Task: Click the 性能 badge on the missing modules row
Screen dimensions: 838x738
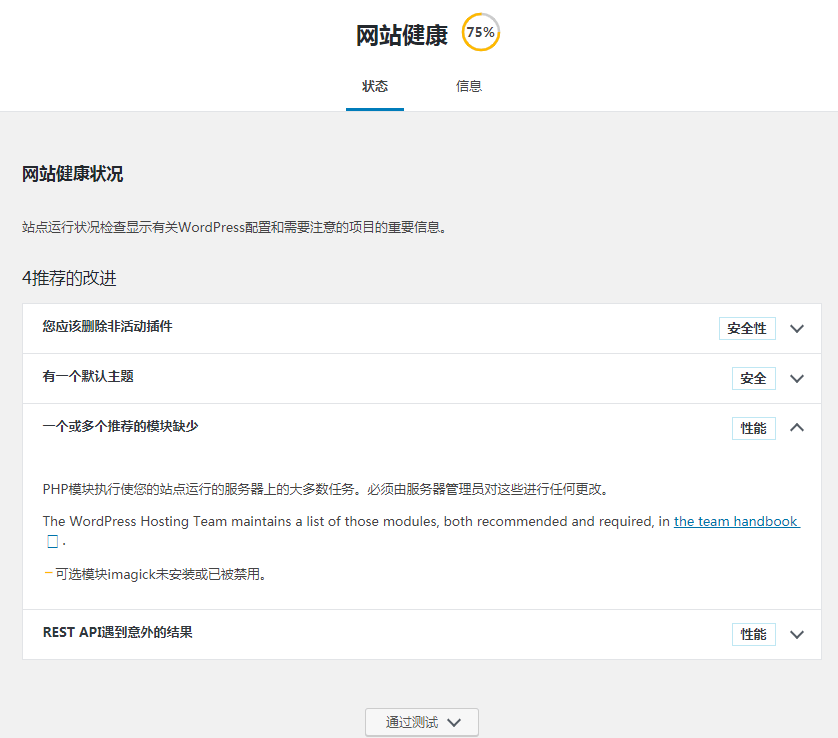Action: click(753, 427)
